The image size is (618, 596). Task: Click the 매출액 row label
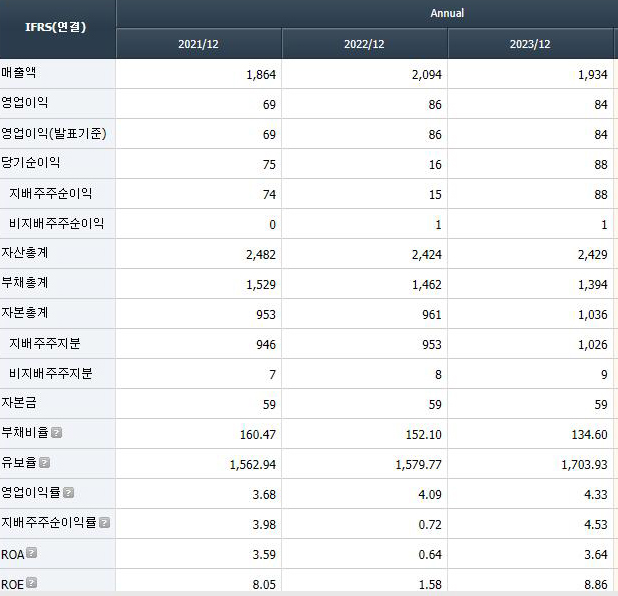(x=19, y=73)
